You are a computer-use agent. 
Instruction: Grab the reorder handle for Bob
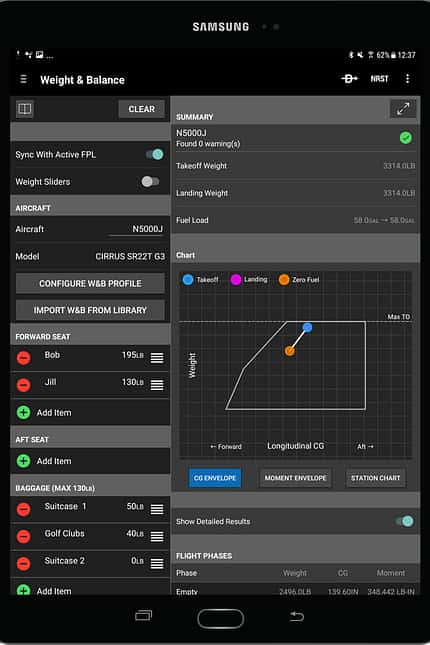[x=157, y=358]
